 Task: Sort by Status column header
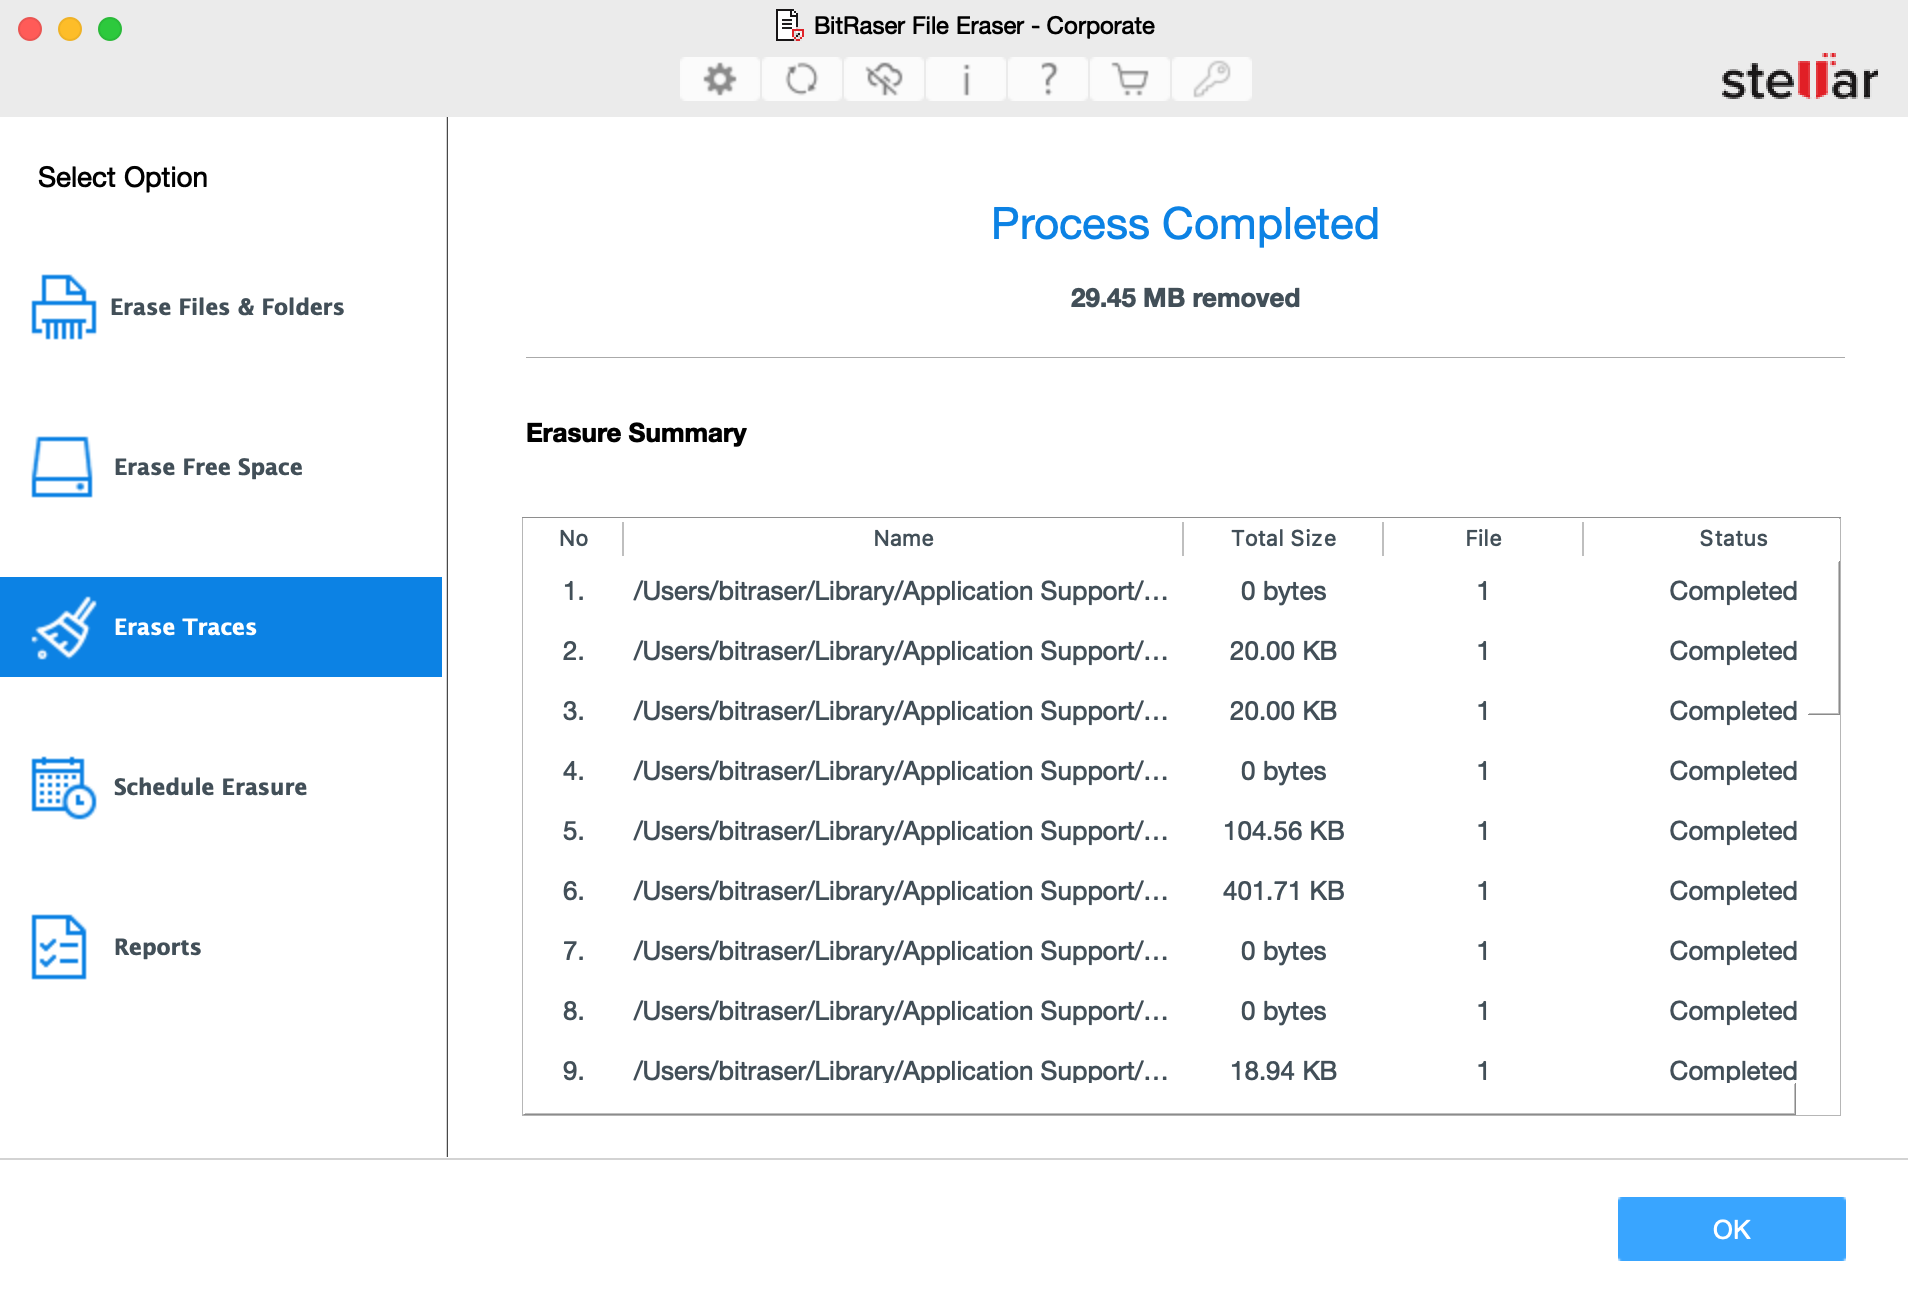point(1733,538)
